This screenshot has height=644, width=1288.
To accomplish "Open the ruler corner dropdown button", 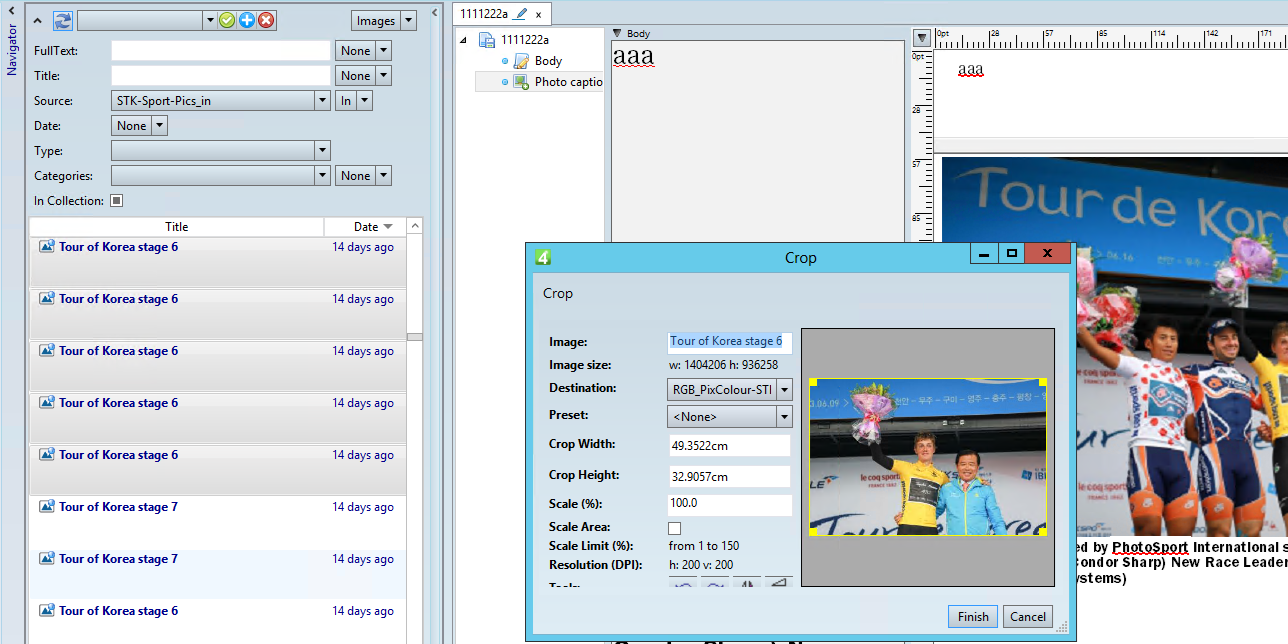I will click(922, 38).
